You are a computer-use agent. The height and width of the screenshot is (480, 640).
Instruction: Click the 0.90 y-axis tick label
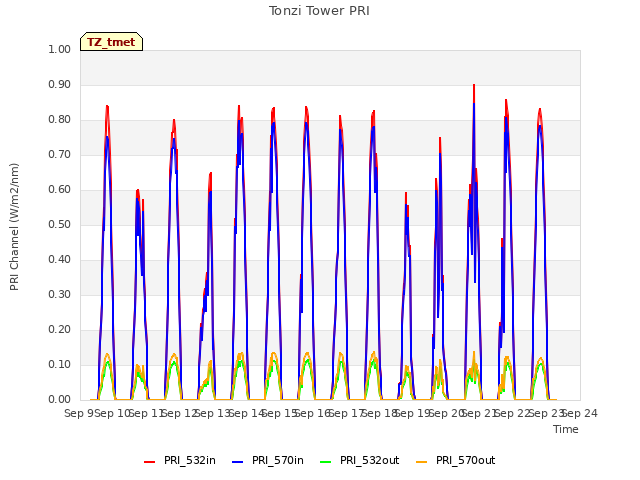60,84
